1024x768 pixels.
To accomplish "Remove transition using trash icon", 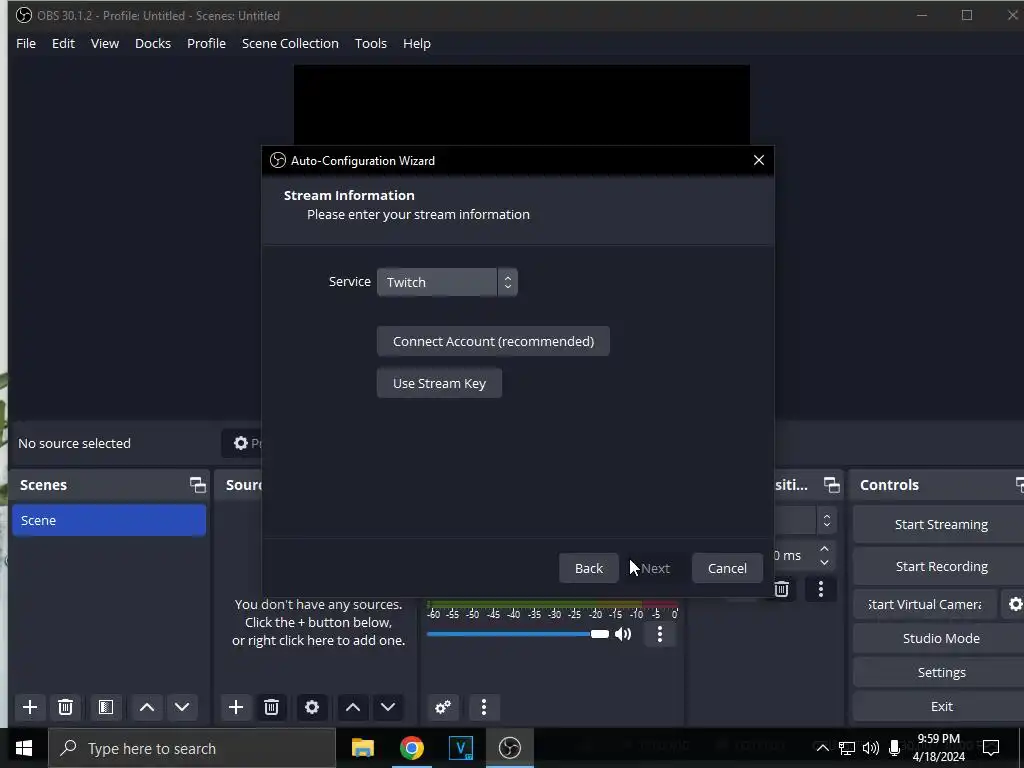I will pyautogui.click(x=782, y=589).
